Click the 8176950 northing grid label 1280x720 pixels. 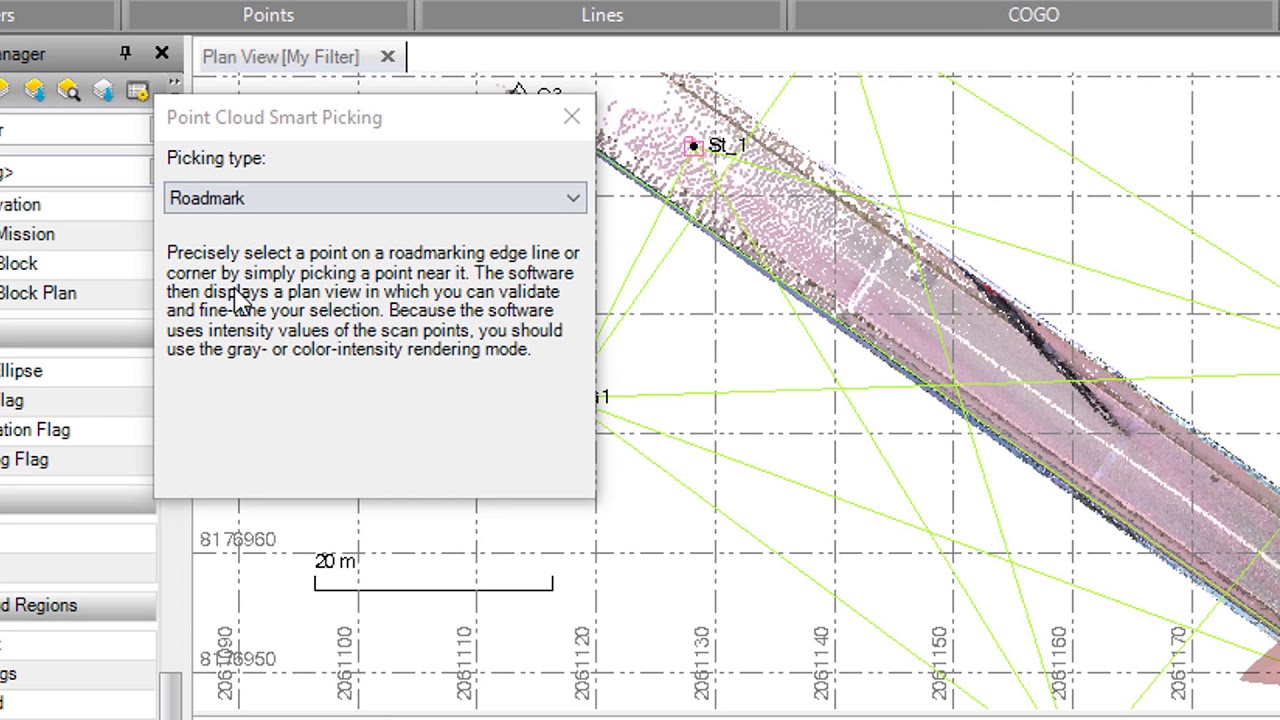pos(237,659)
